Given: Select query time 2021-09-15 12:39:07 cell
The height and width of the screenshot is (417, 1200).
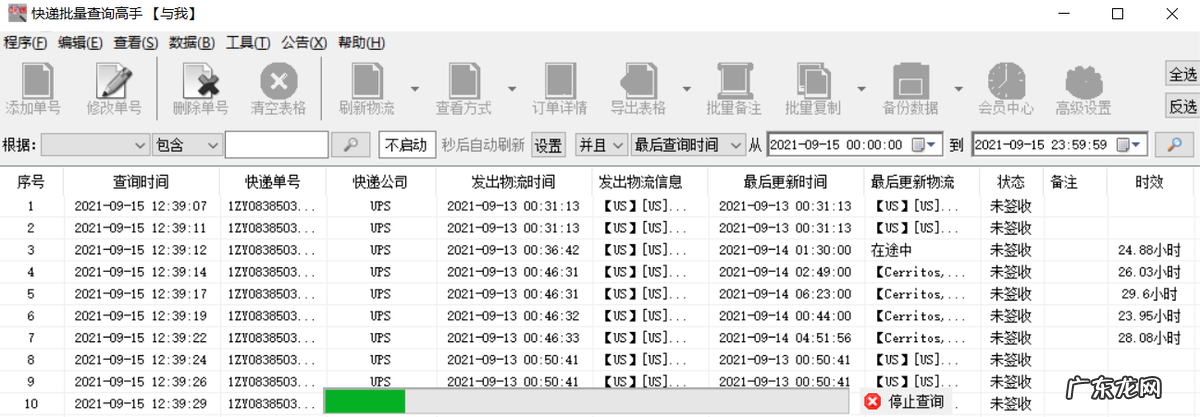Looking at the screenshot, I should pos(140,206).
